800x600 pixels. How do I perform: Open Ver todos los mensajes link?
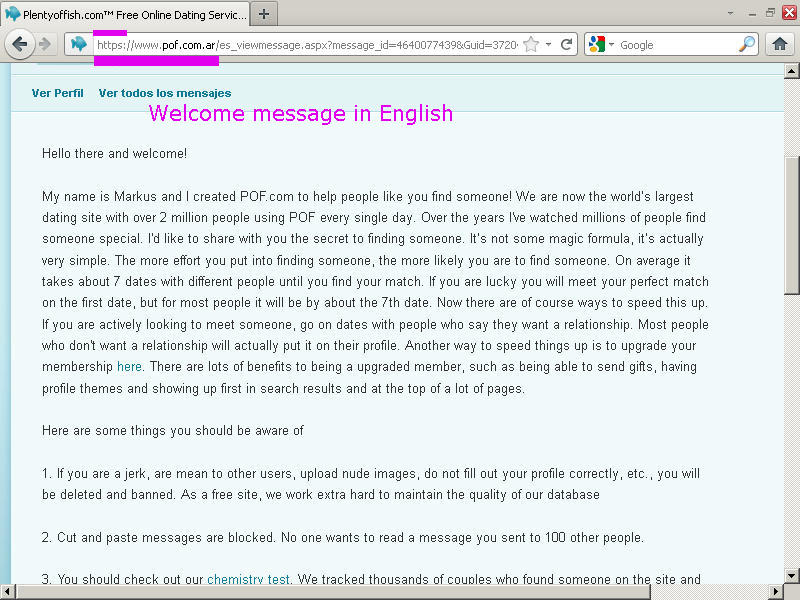165,93
